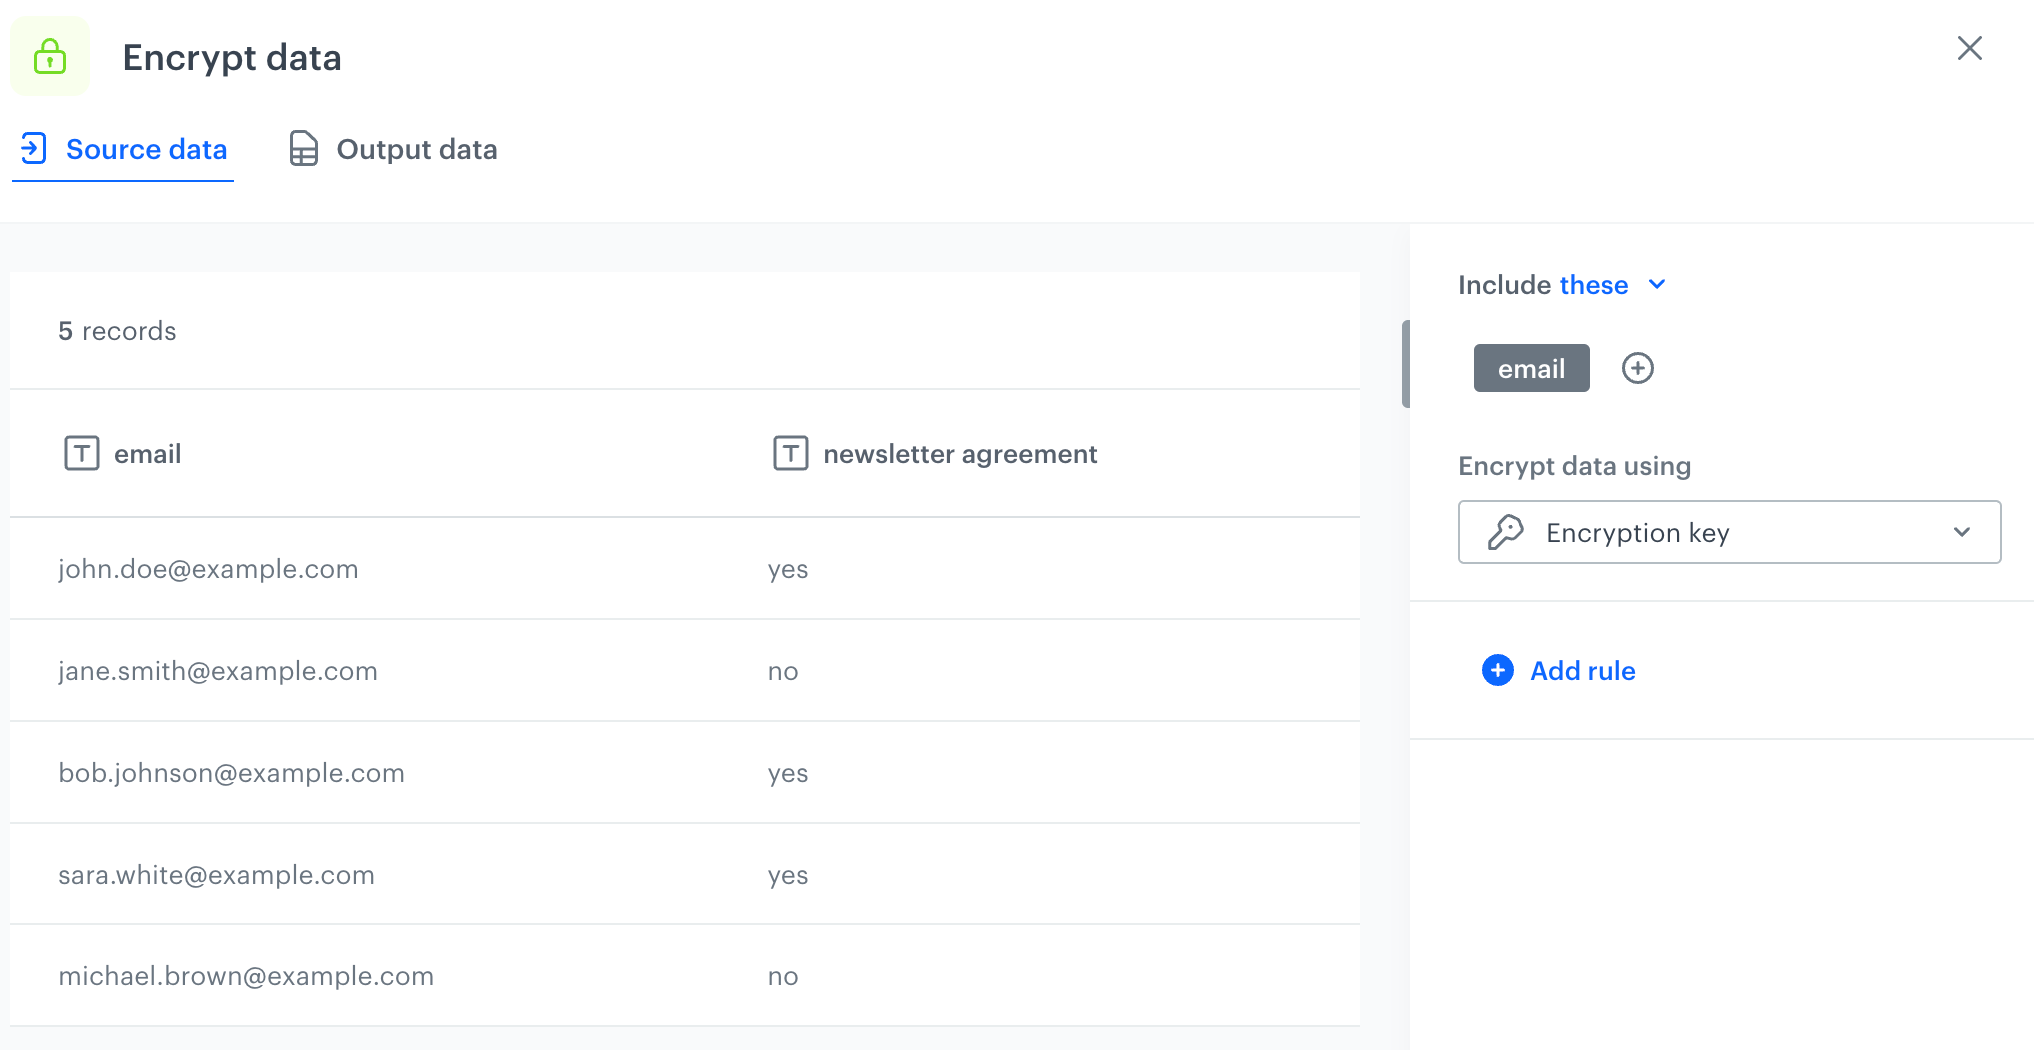Select the email column header
The height and width of the screenshot is (1050, 2034).
(148, 453)
